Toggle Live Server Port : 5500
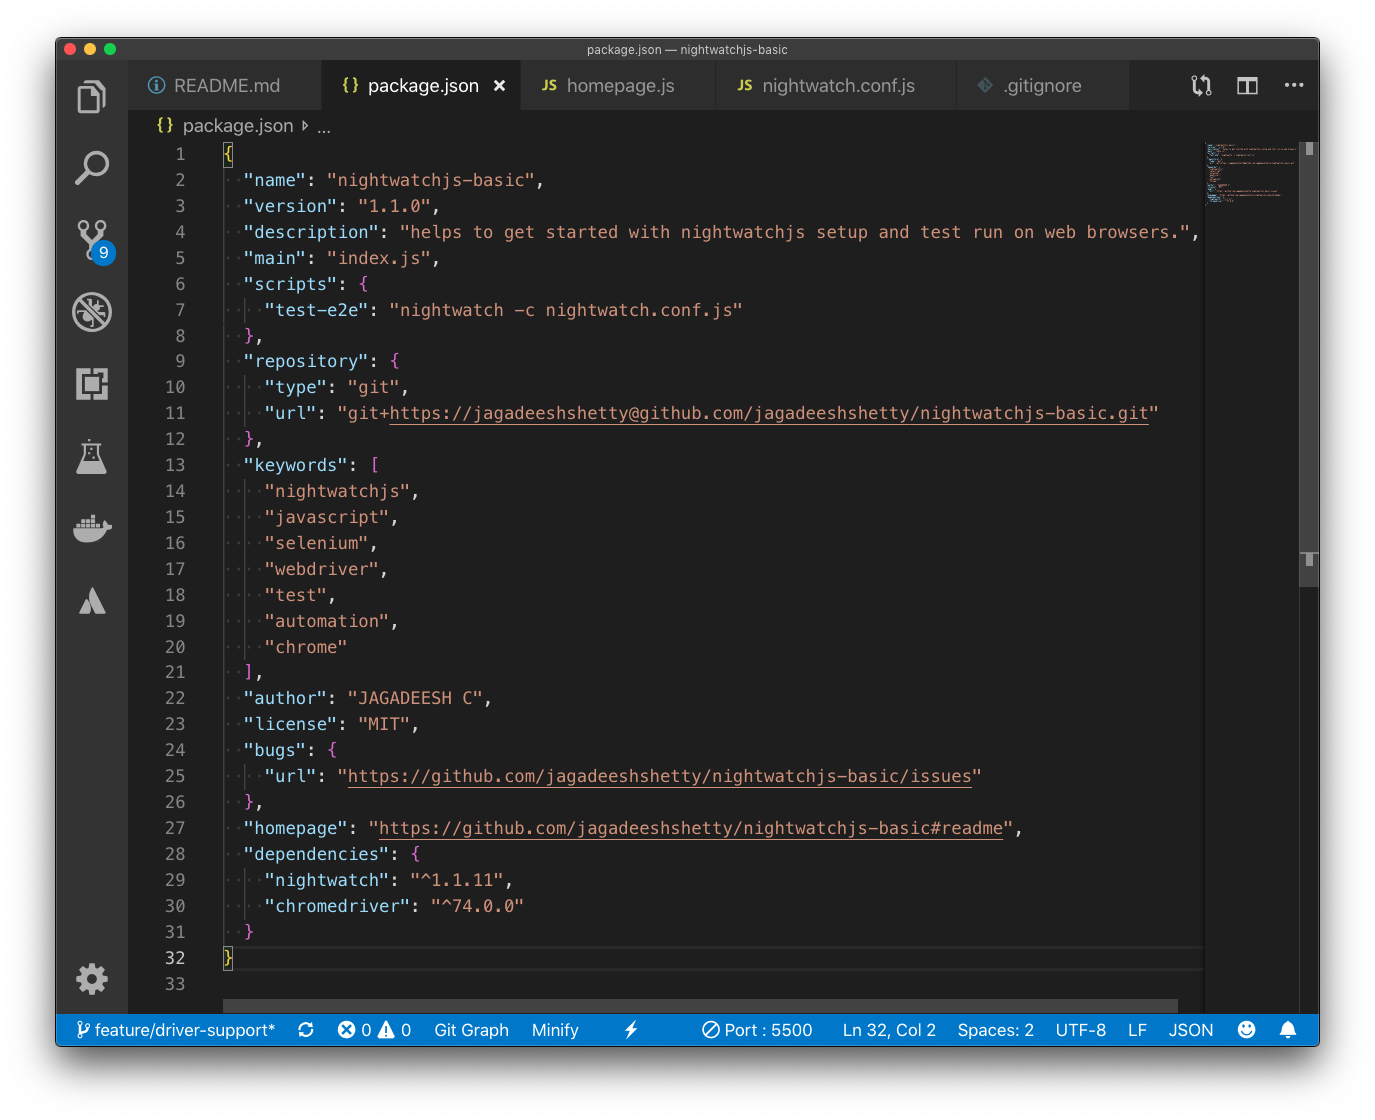1375x1120 pixels. pos(757,1030)
